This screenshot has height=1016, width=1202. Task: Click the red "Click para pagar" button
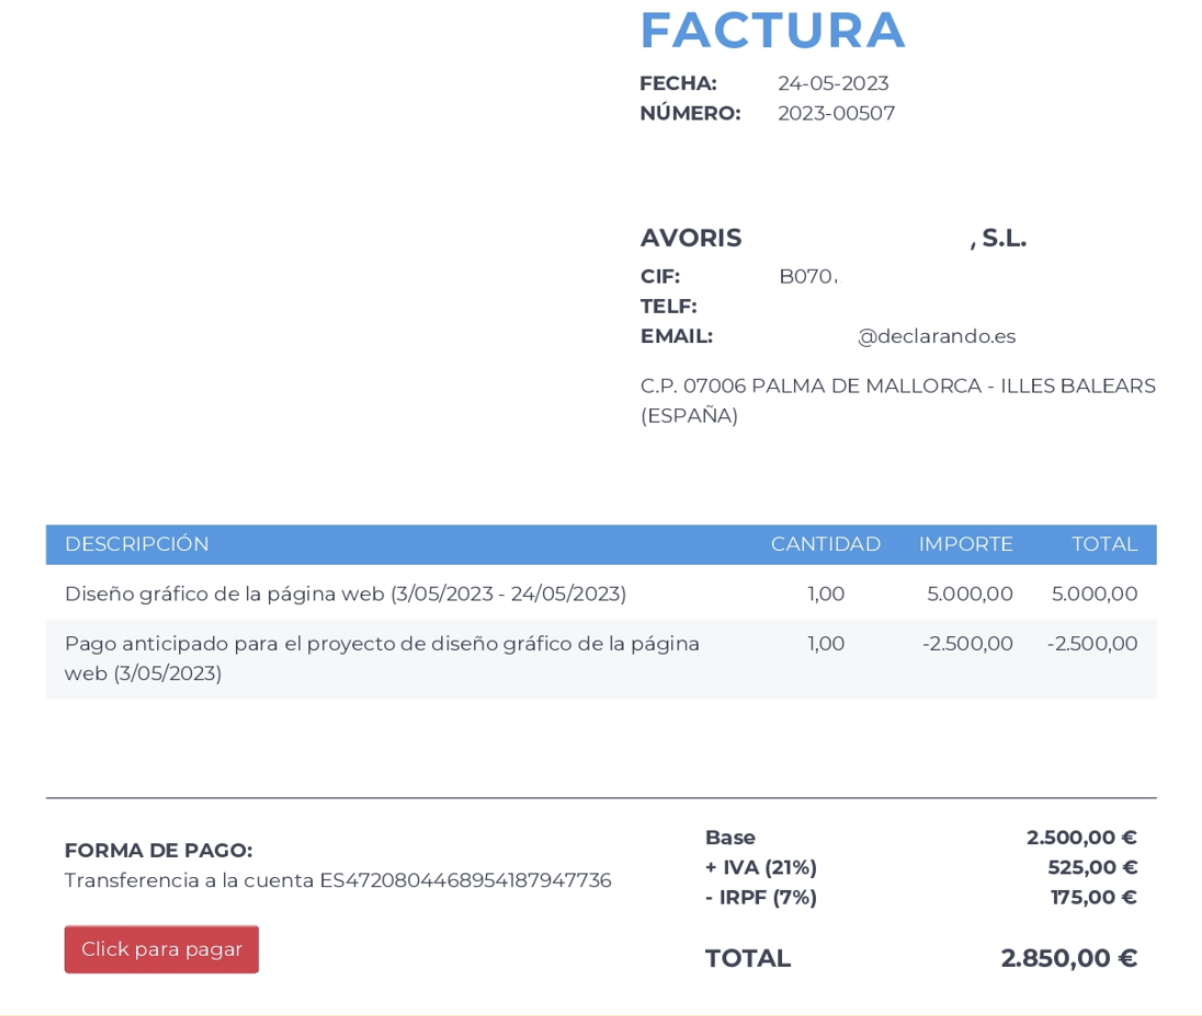pyautogui.click(x=161, y=949)
